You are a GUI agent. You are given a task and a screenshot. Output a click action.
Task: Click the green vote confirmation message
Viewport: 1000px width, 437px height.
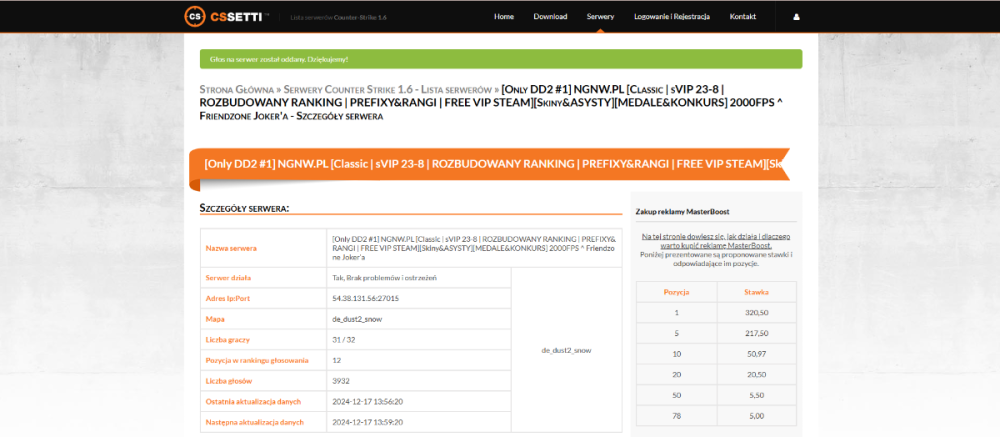(x=501, y=59)
